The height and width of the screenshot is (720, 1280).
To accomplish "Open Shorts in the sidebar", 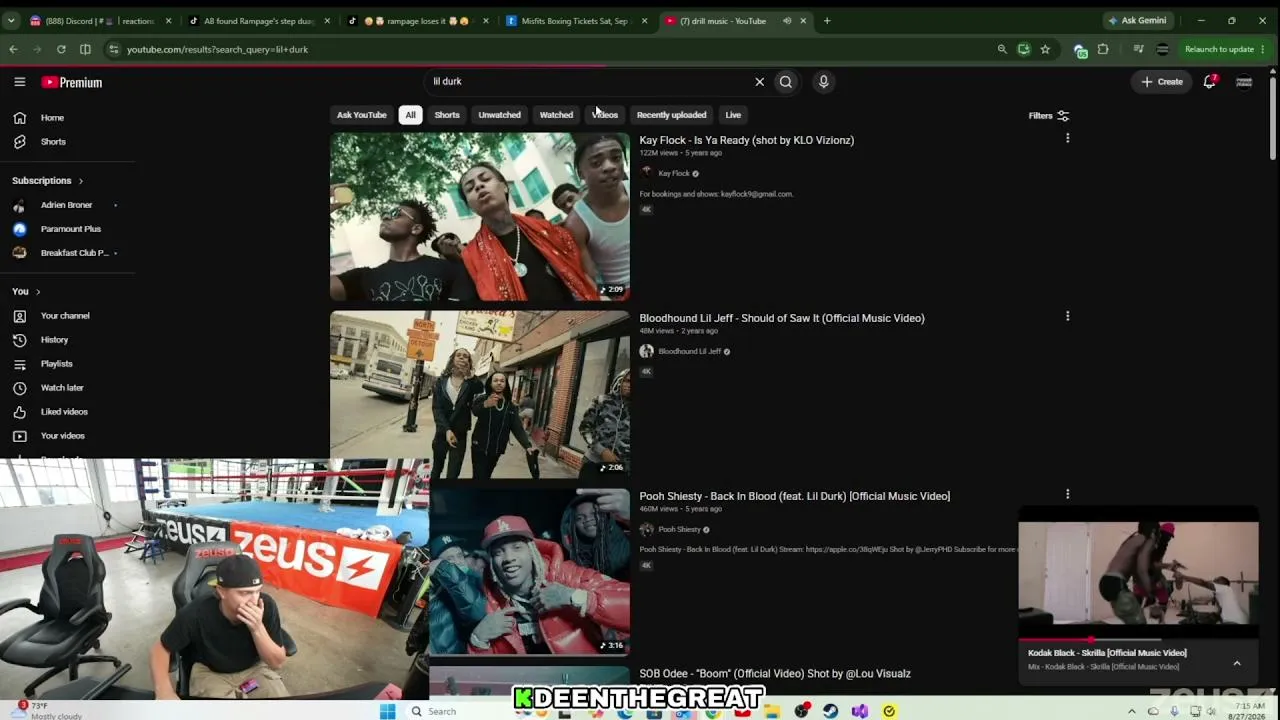I will pyautogui.click(x=66, y=142).
